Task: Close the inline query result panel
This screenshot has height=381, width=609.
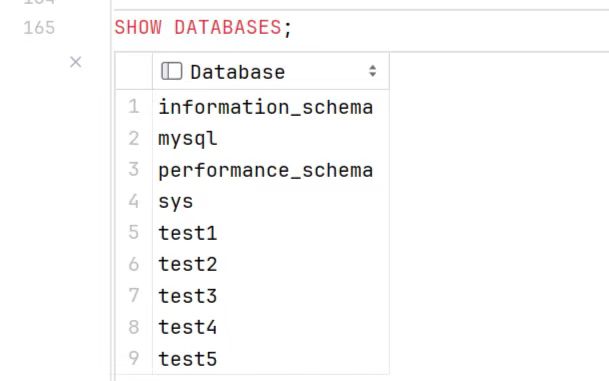Action: (x=76, y=62)
